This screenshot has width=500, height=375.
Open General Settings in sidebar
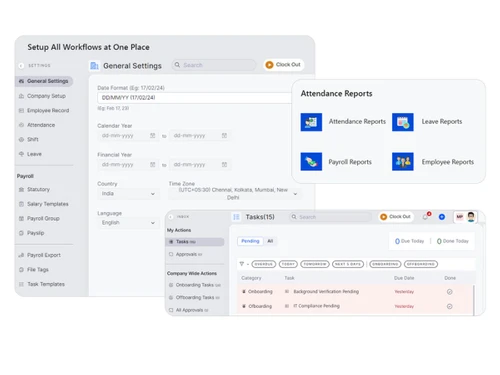(x=44, y=81)
